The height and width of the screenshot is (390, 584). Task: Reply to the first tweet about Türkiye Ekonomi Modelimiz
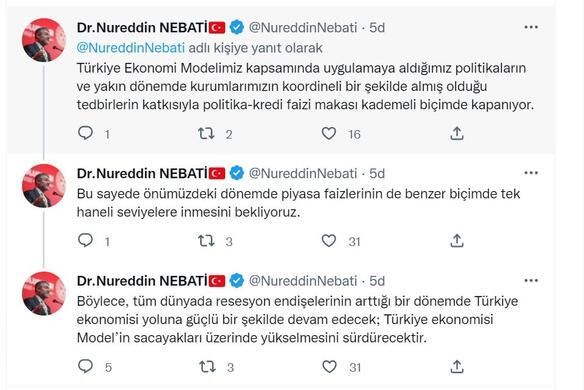coord(85,133)
